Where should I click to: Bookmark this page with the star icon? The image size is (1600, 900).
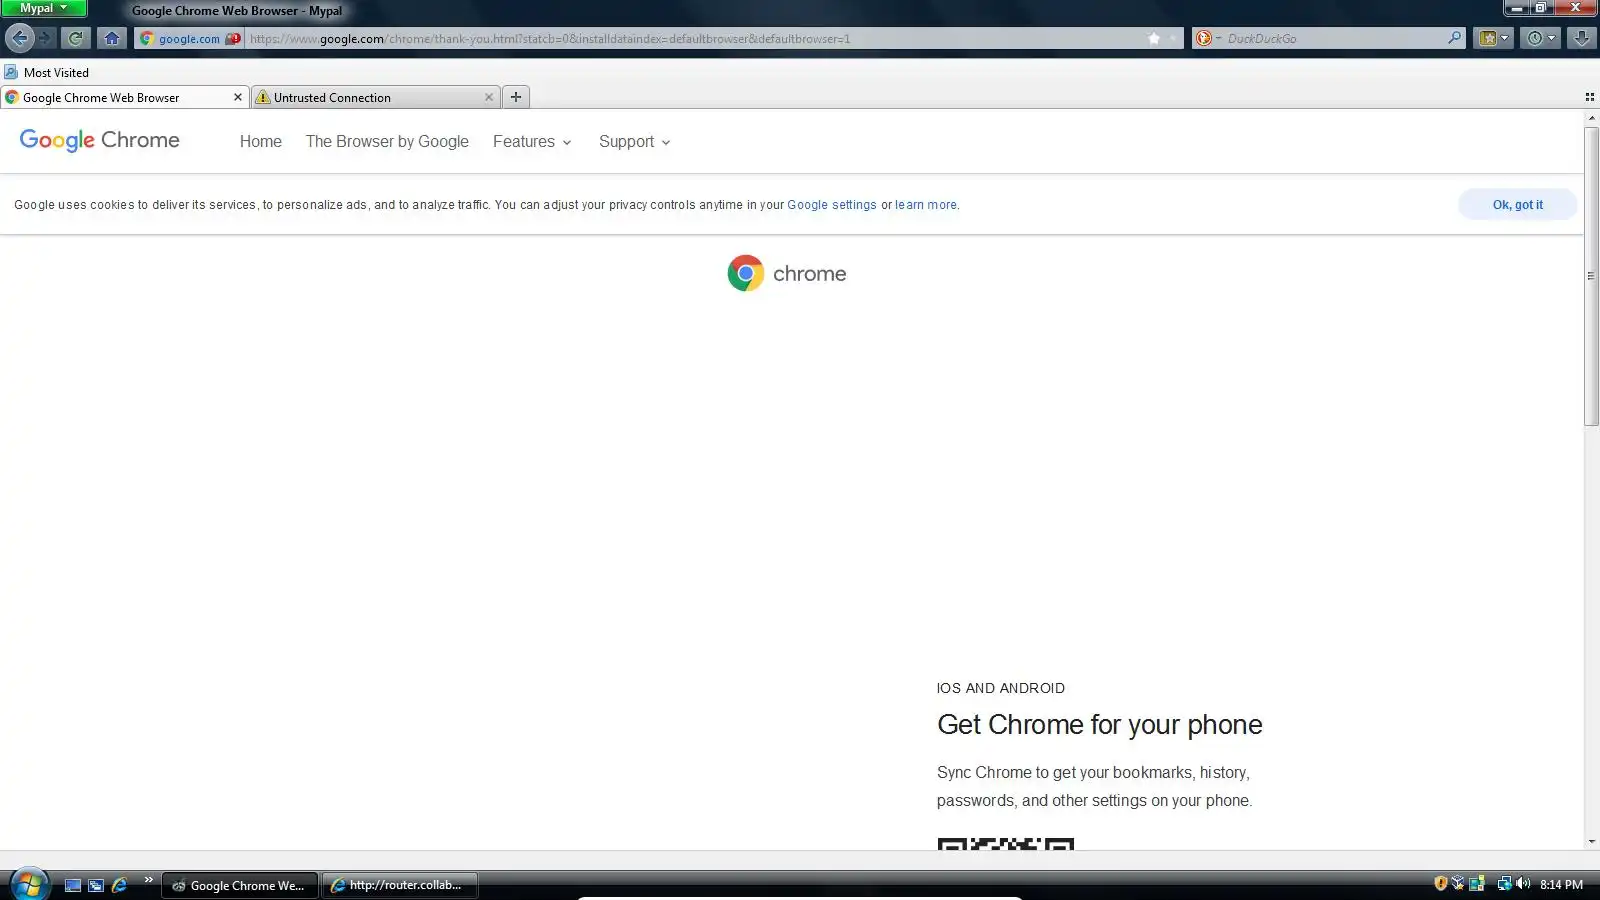coord(1154,38)
